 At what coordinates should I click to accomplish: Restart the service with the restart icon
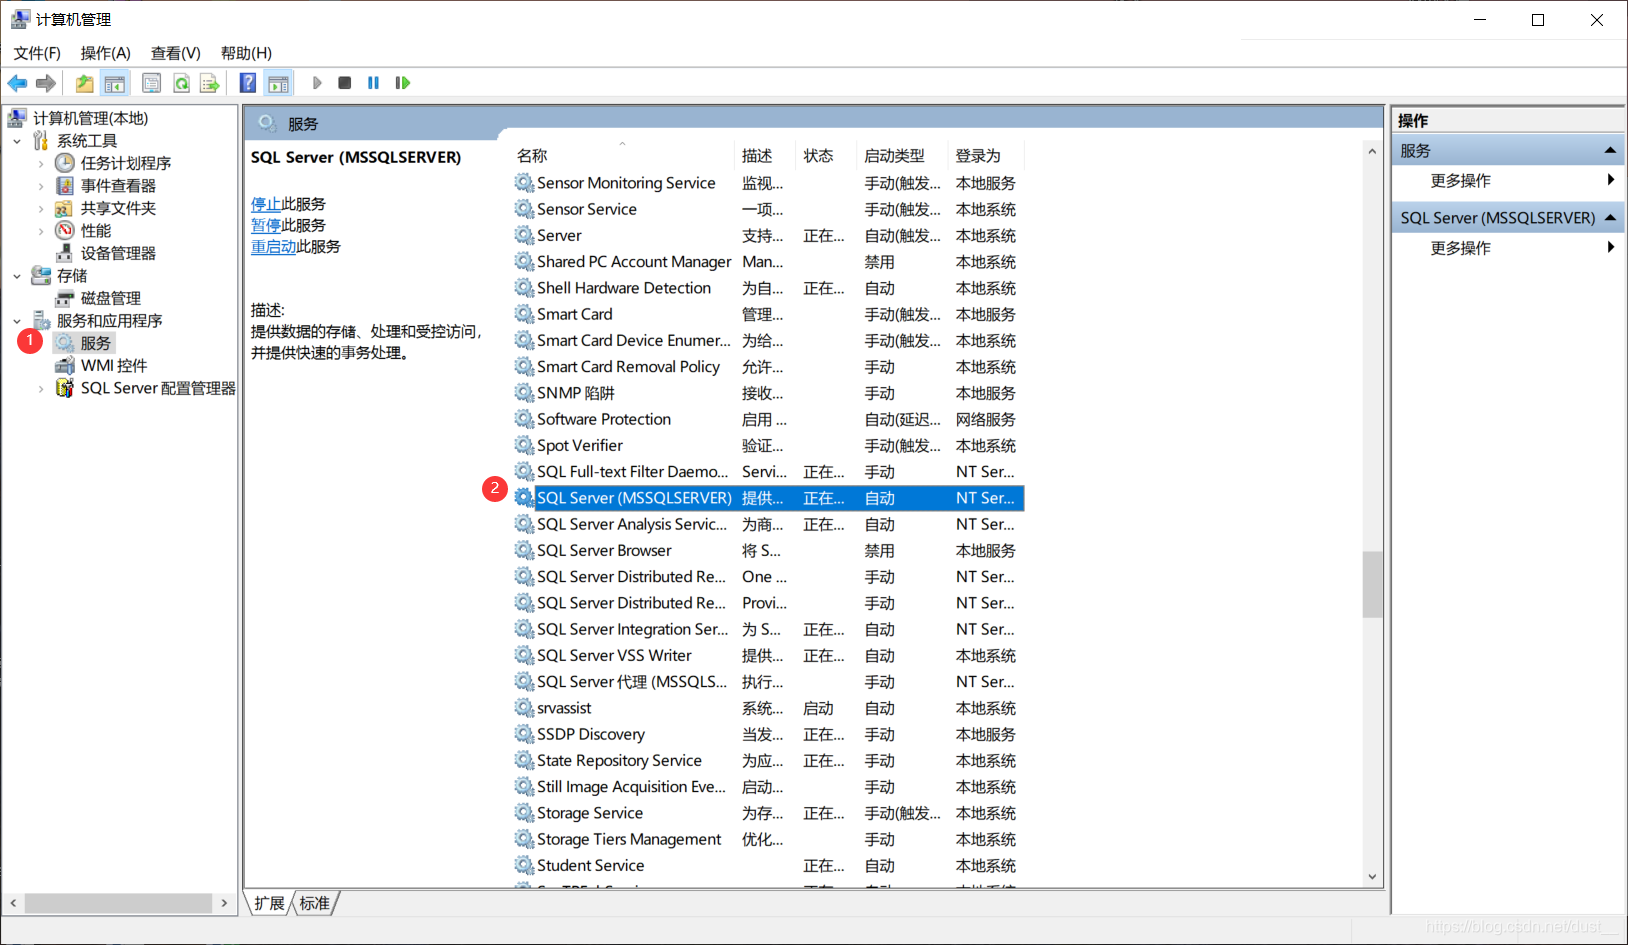tap(402, 83)
